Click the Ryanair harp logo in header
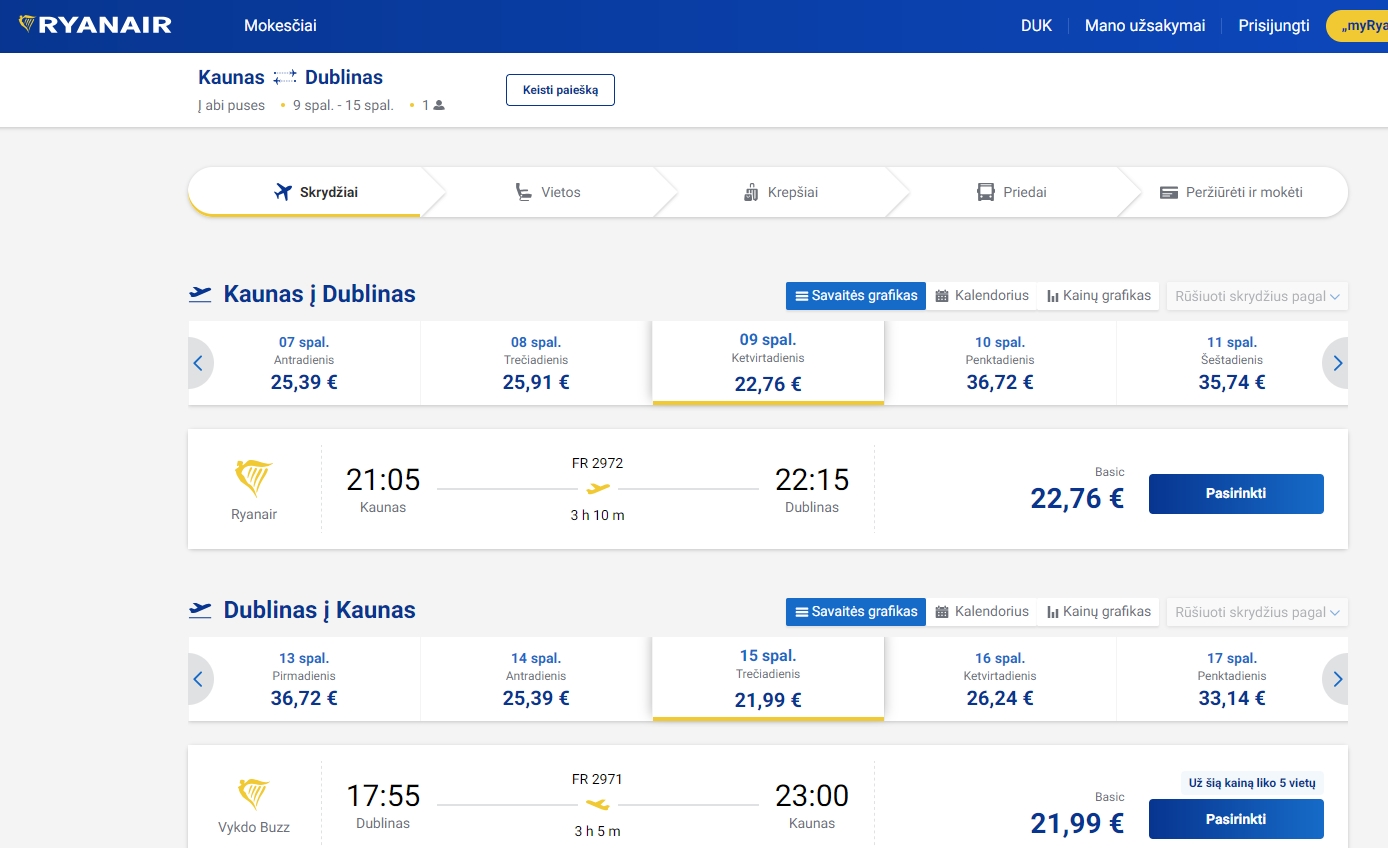1388x848 pixels. pos(27,24)
